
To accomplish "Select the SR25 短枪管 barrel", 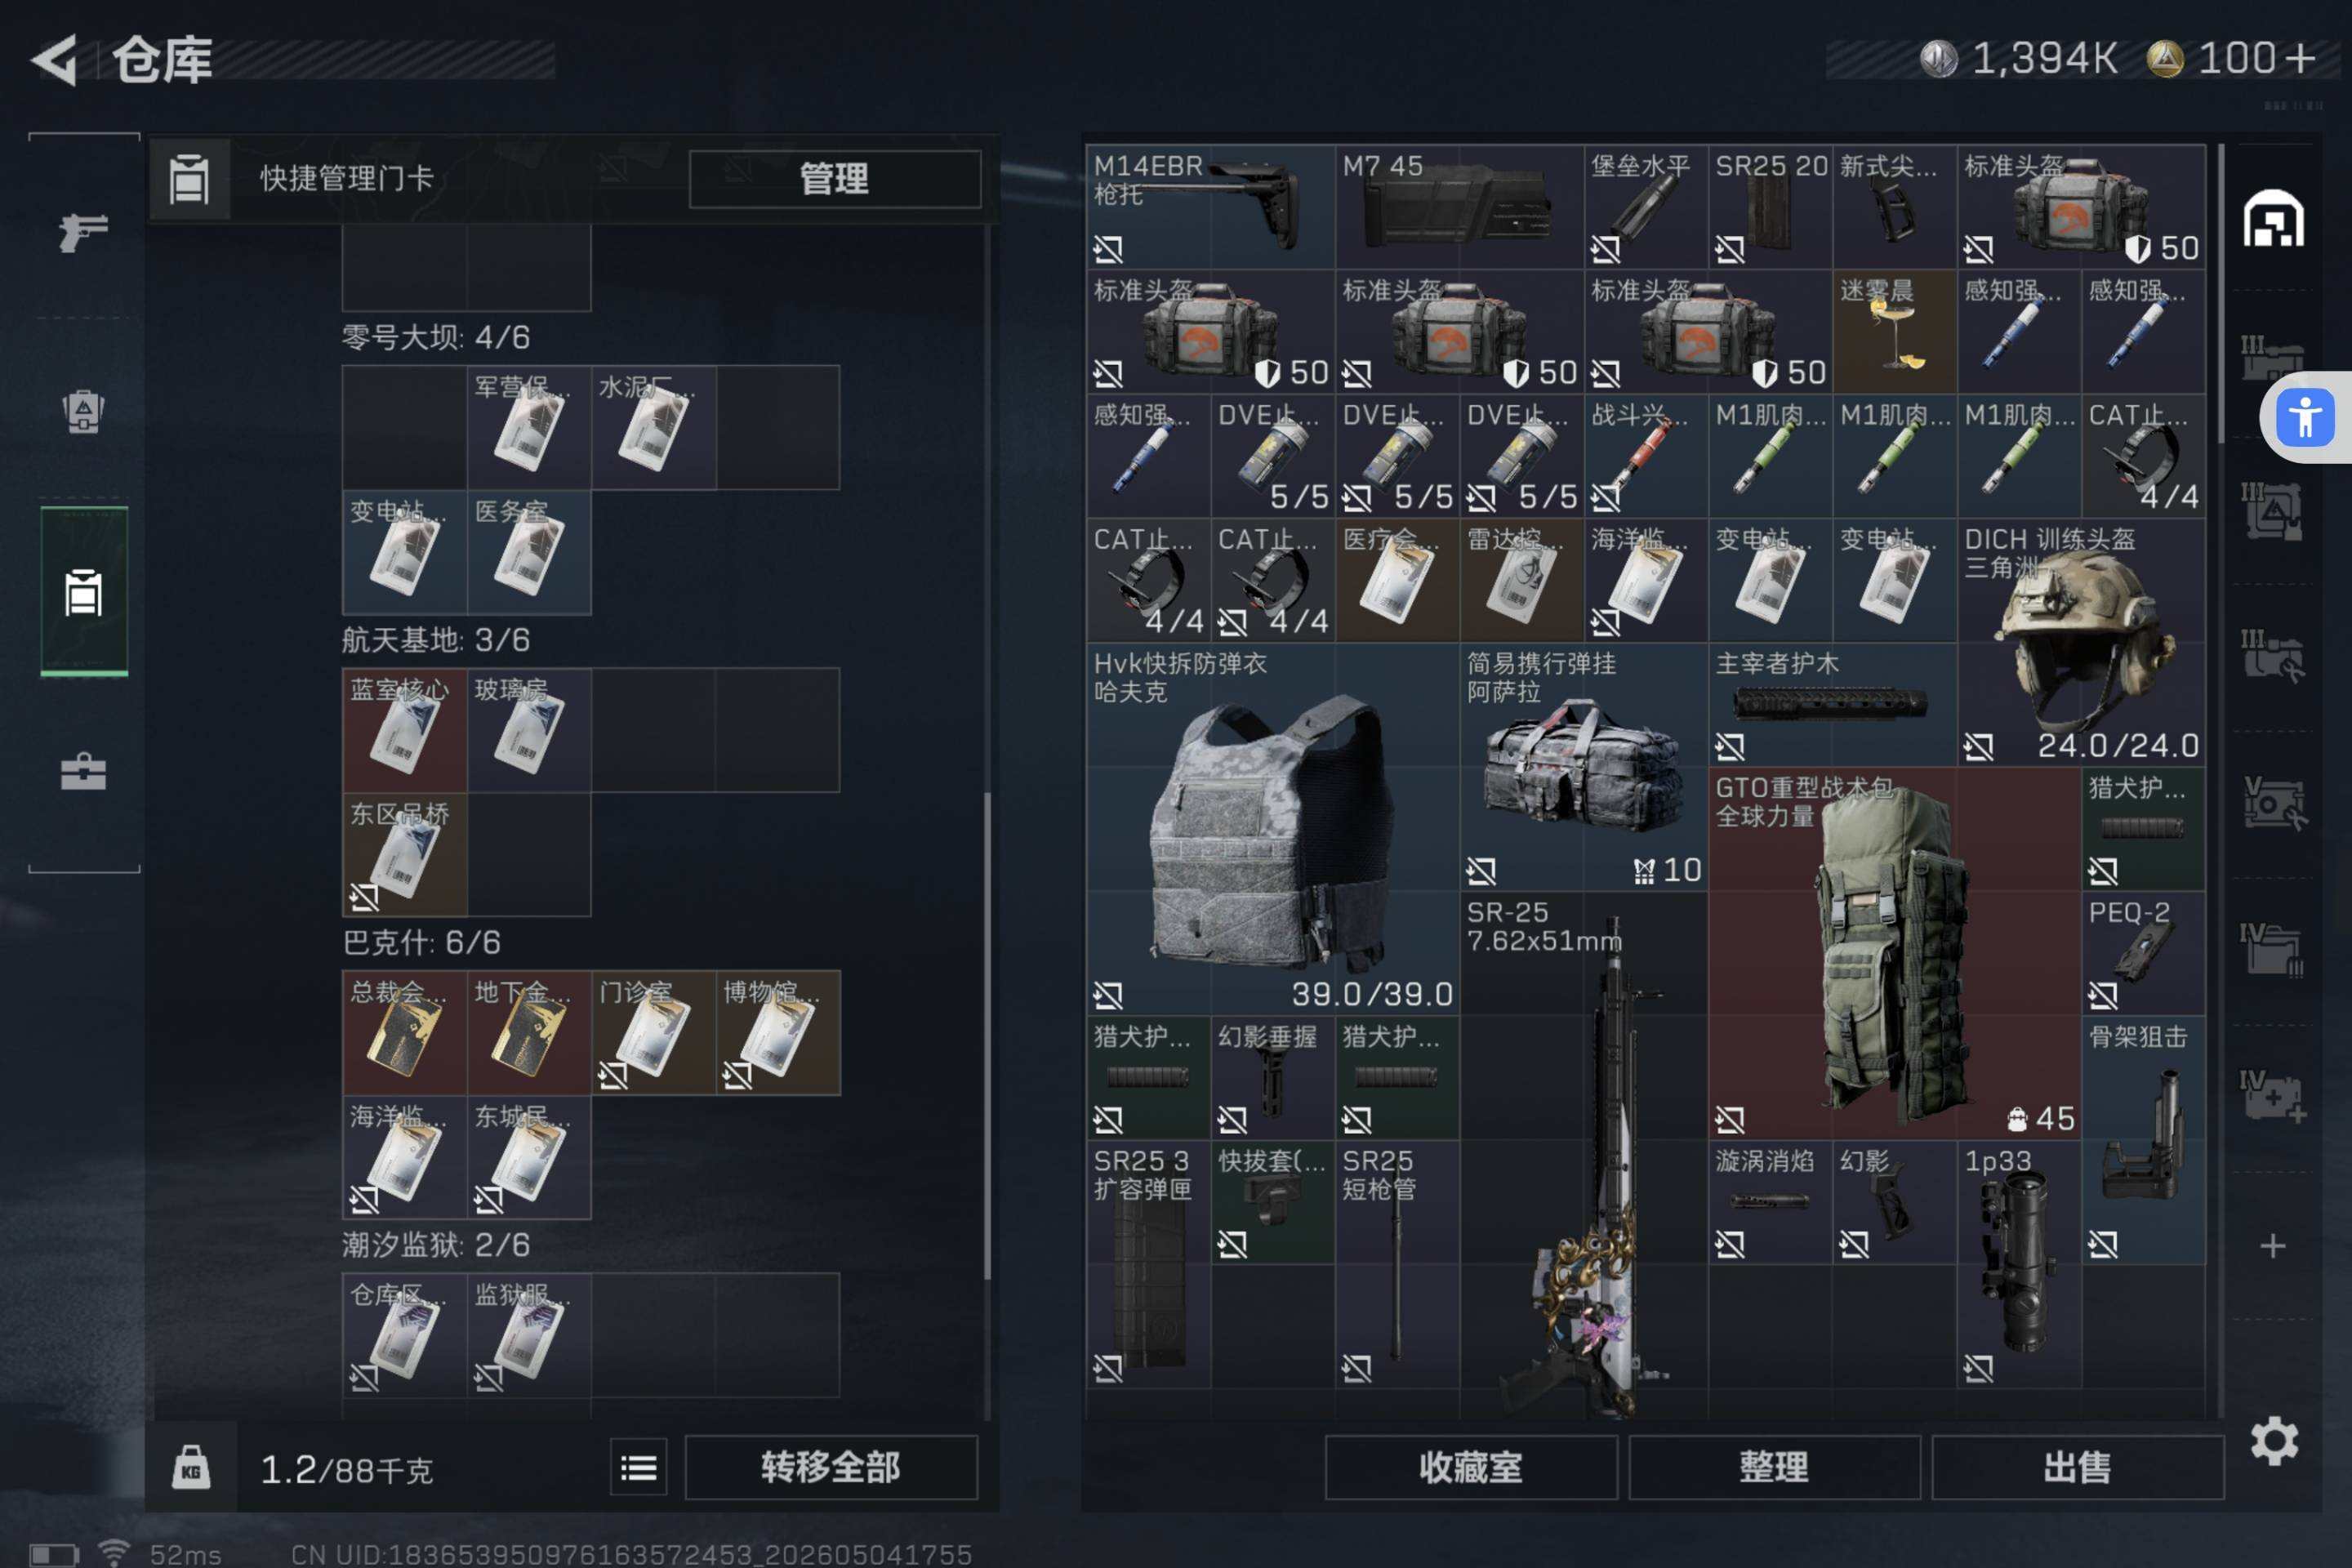I will tap(1397, 1264).
